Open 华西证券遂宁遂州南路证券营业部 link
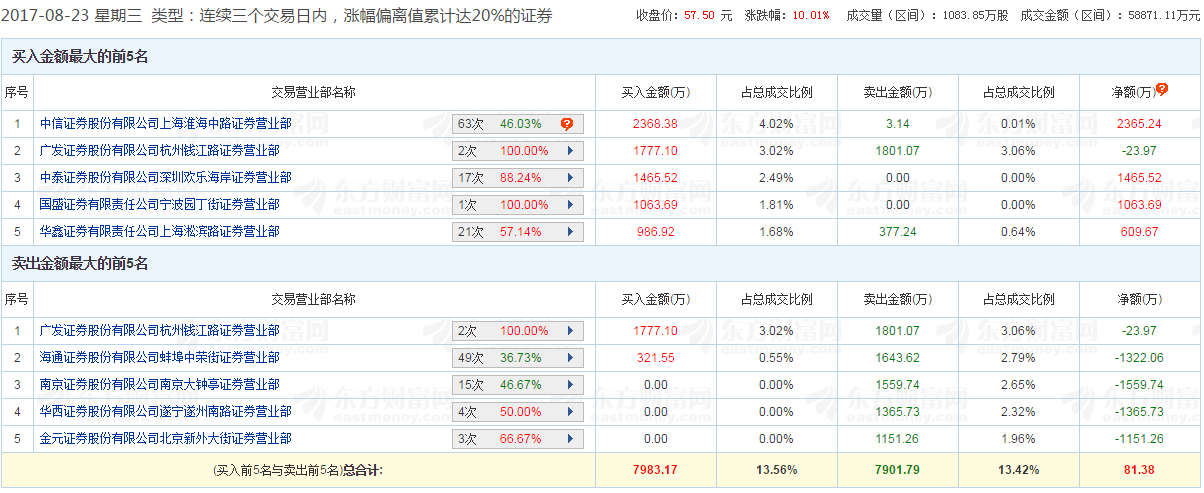Viewport: 1204px width, 493px height. pyautogui.click(x=165, y=412)
